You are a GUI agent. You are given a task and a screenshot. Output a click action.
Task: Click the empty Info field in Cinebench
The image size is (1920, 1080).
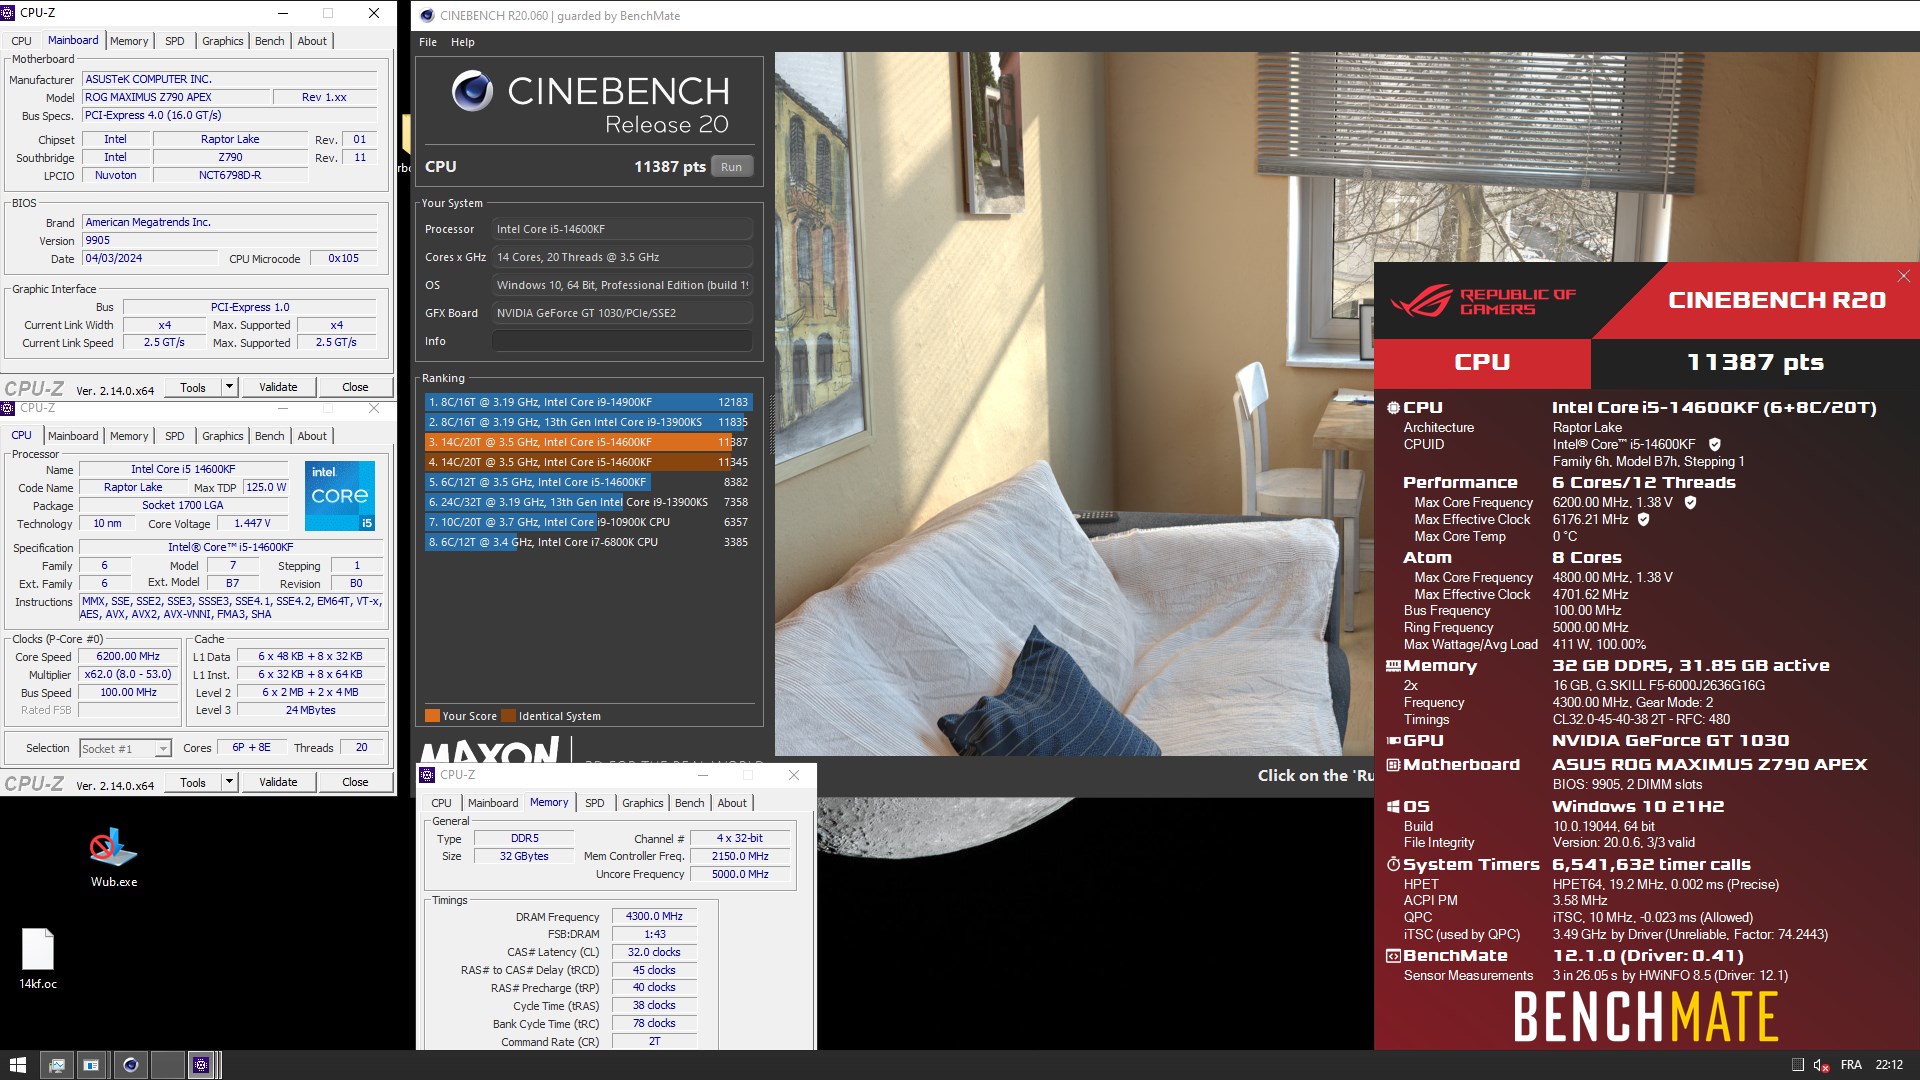point(622,341)
